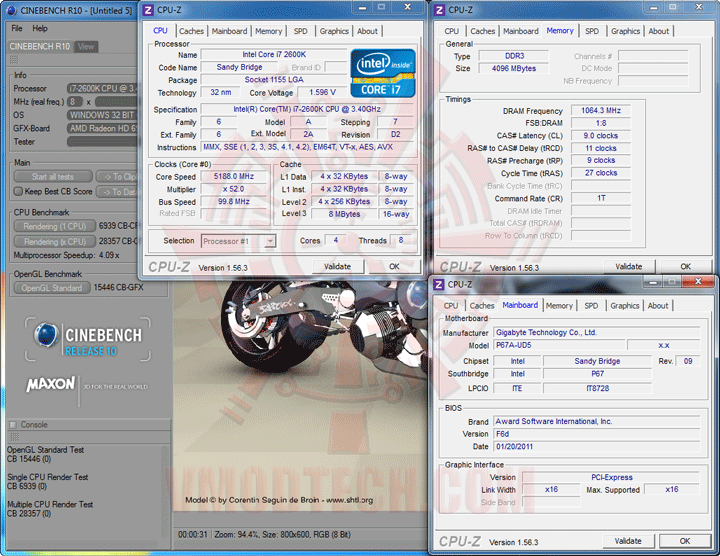Open the About tab in the CPU window
Screen dimensions: 720x556
pyautogui.click(x=367, y=31)
